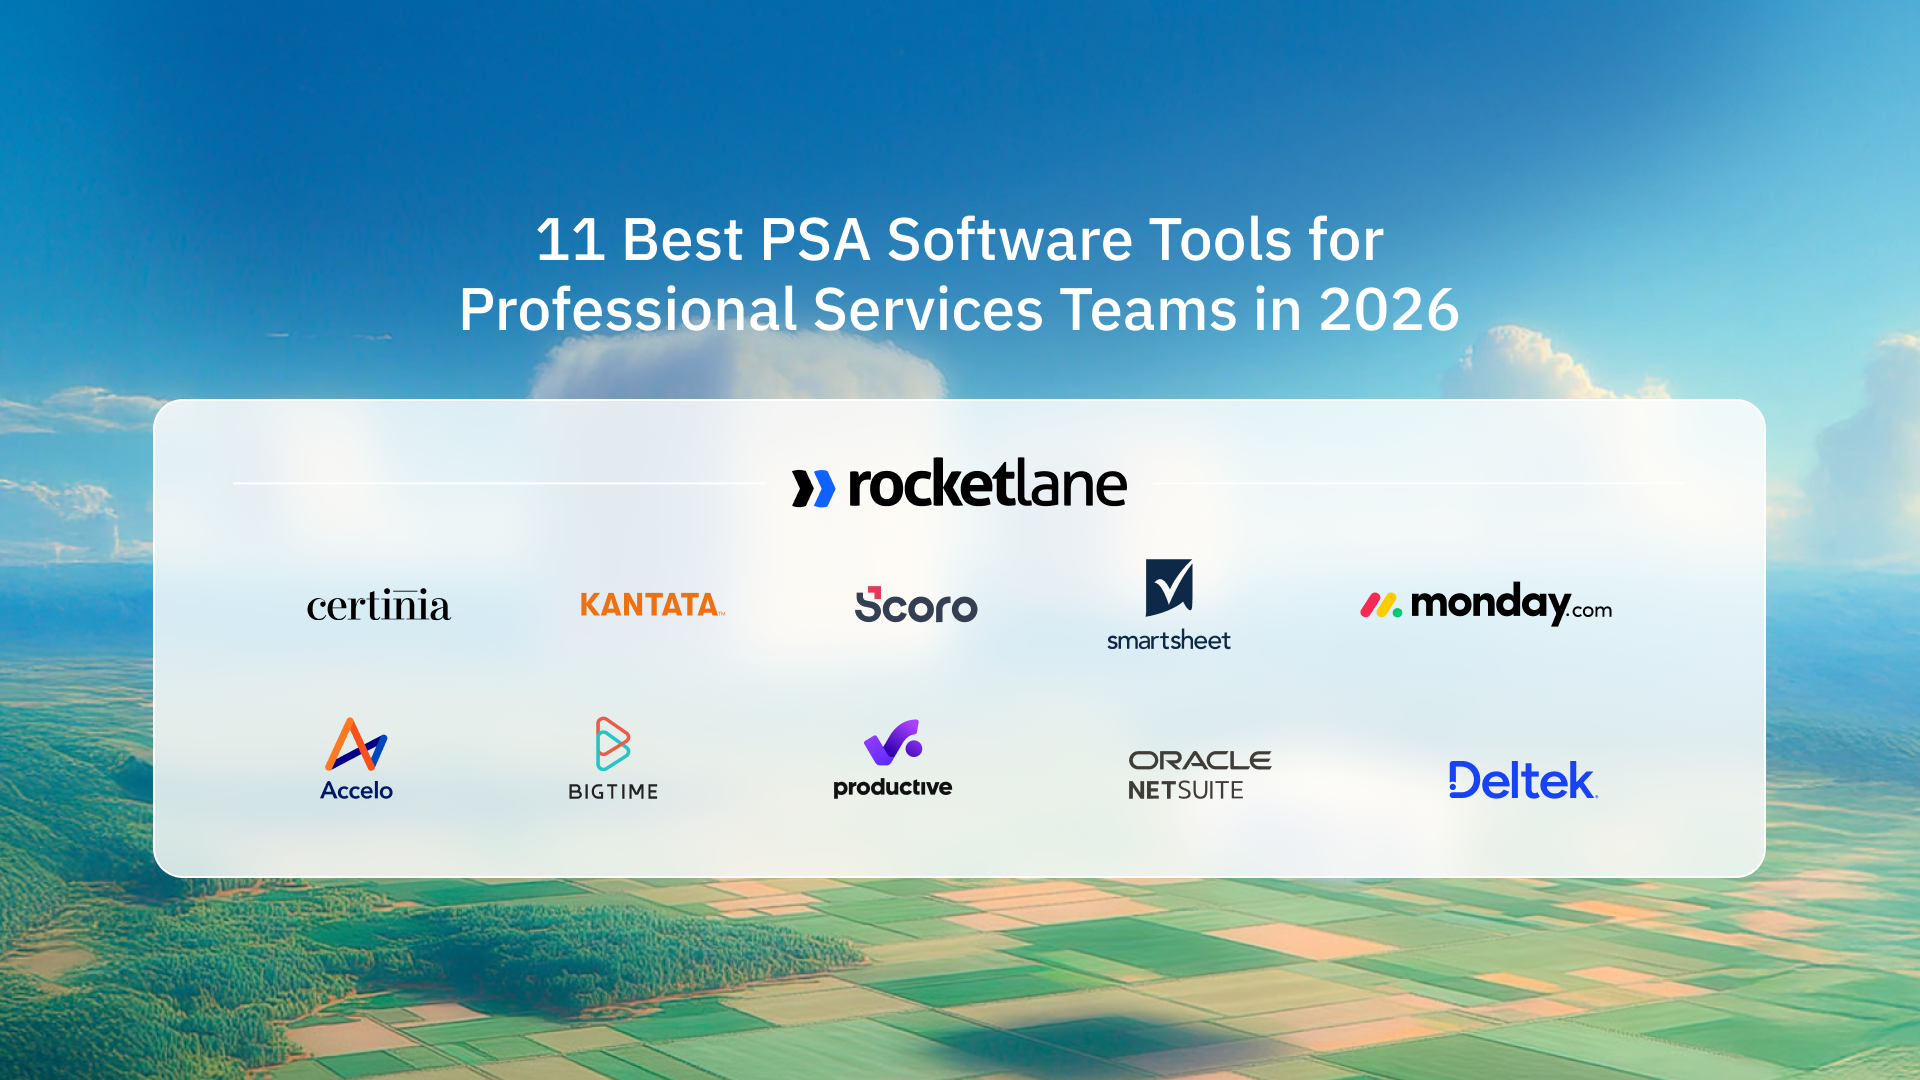Screen dimensions: 1920x1080
Task: Select the orange Kantata logo
Action: (x=652, y=604)
